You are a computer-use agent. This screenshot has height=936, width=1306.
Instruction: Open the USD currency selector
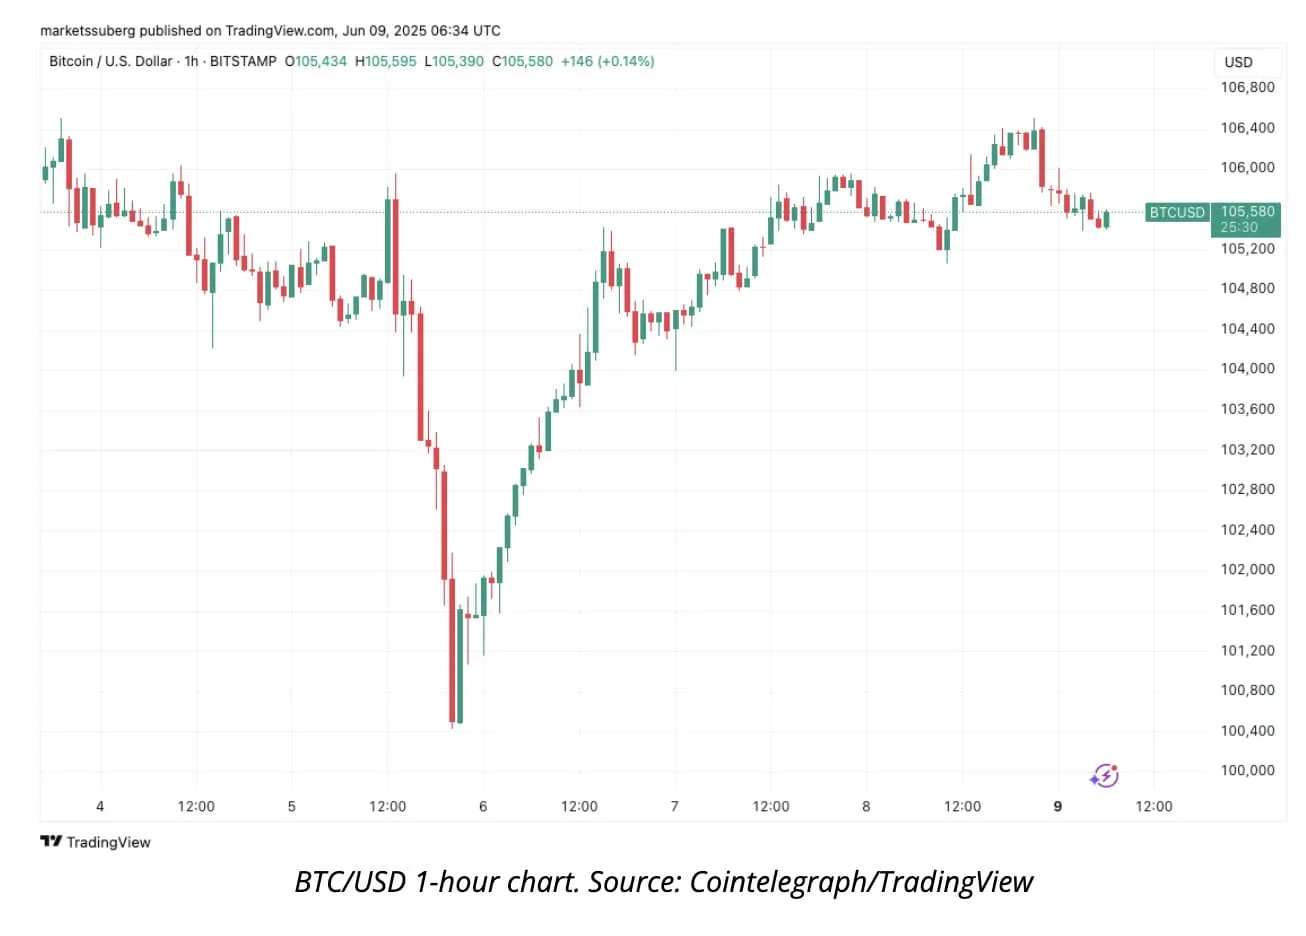(x=1238, y=62)
